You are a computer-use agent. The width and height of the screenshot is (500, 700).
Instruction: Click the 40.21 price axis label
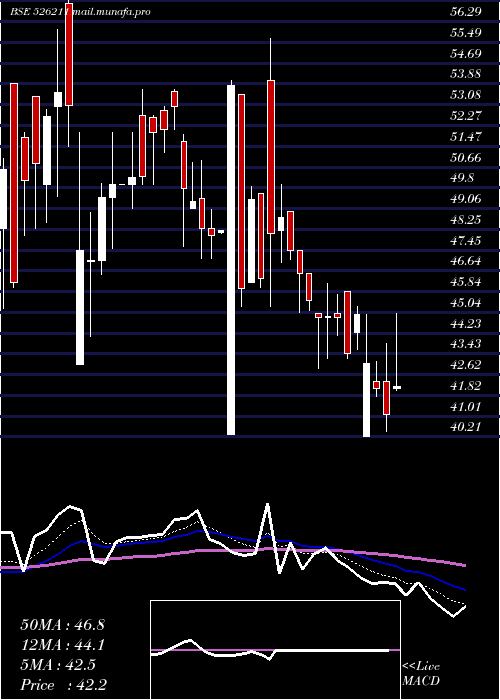[466, 427]
